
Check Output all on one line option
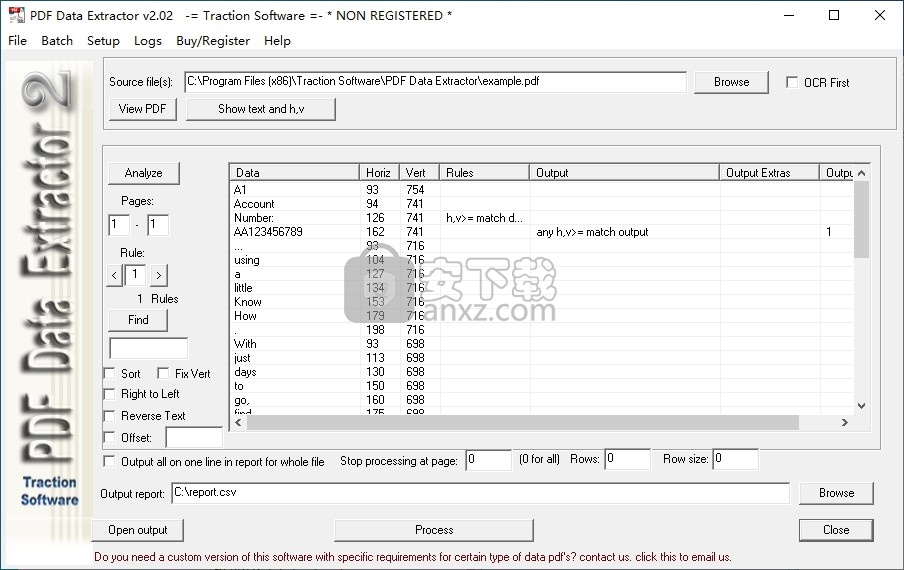pyautogui.click(x=110, y=462)
